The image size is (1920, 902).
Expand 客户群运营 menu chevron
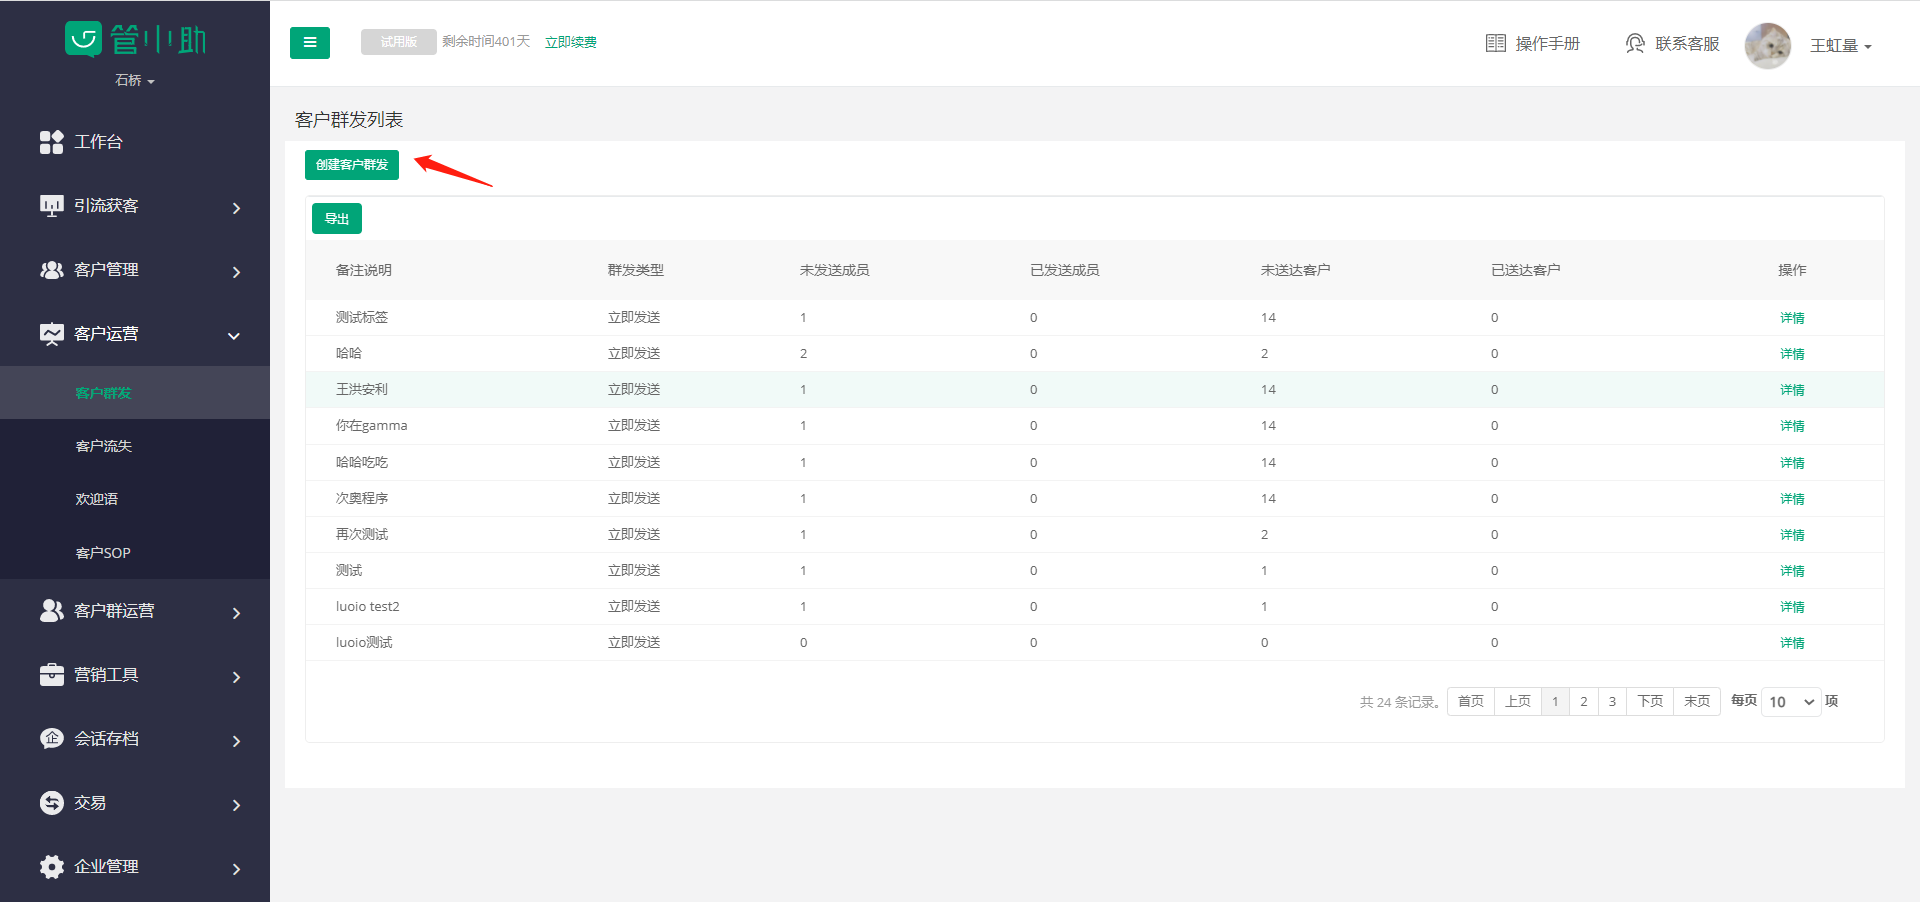pos(236,613)
